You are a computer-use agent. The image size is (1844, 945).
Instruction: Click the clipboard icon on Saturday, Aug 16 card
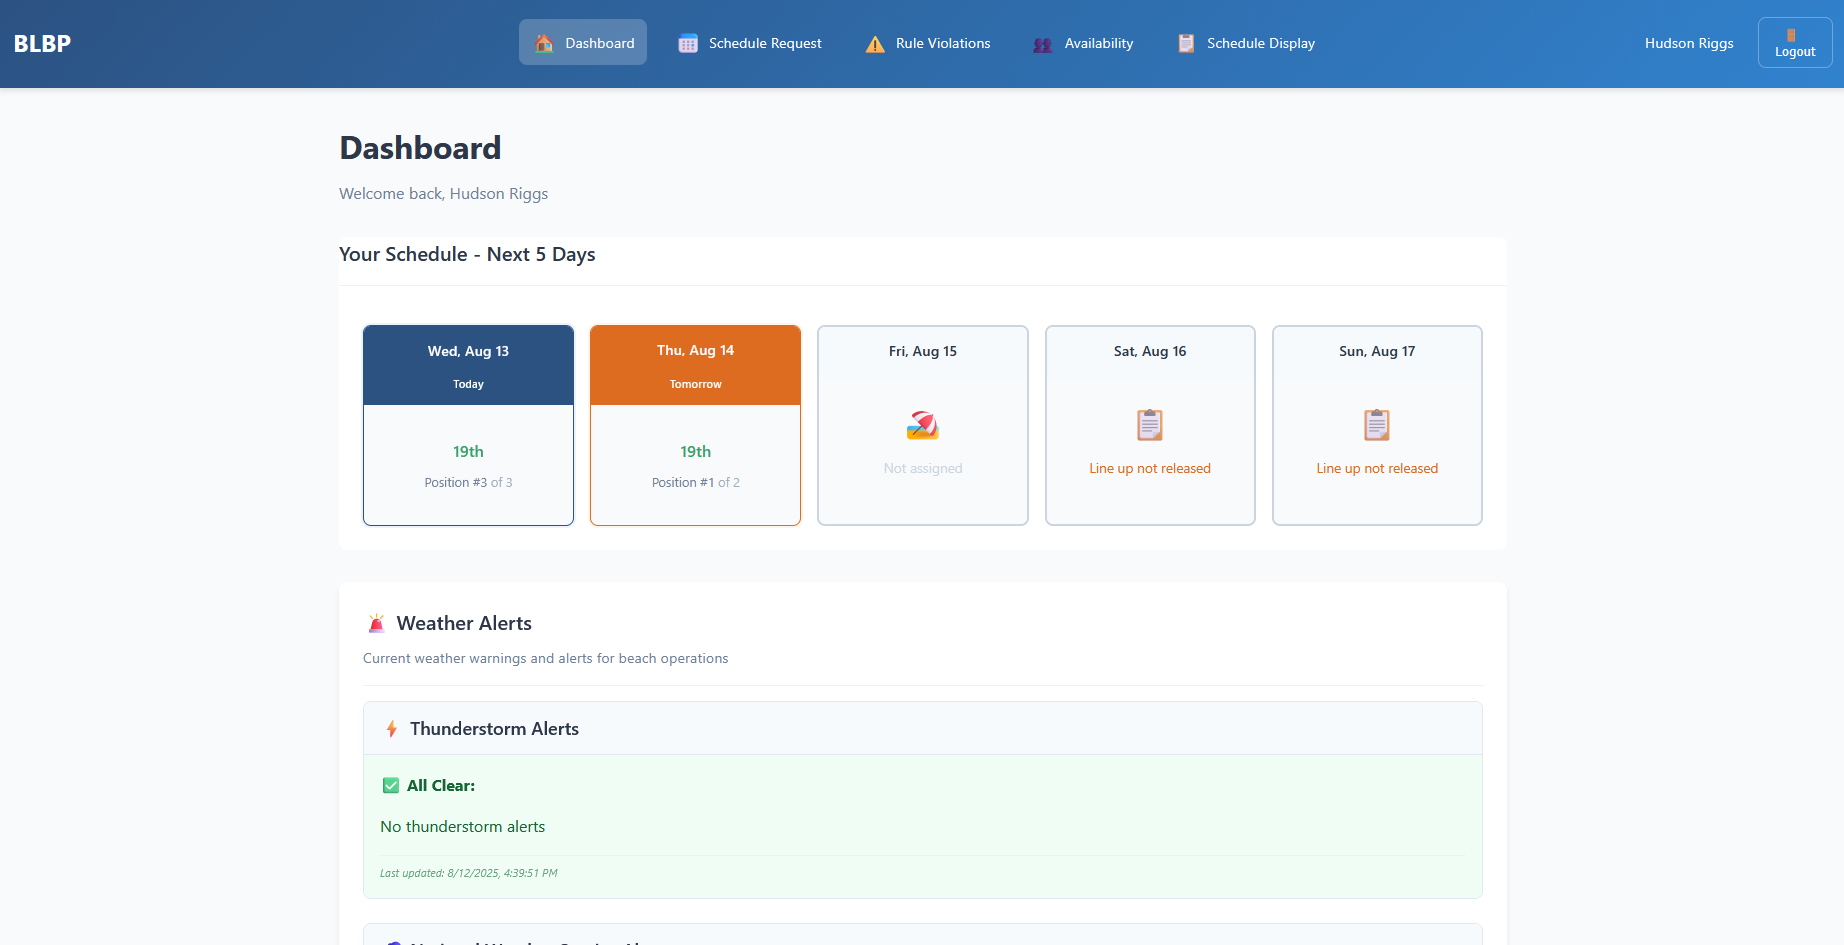pyautogui.click(x=1149, y=424)
